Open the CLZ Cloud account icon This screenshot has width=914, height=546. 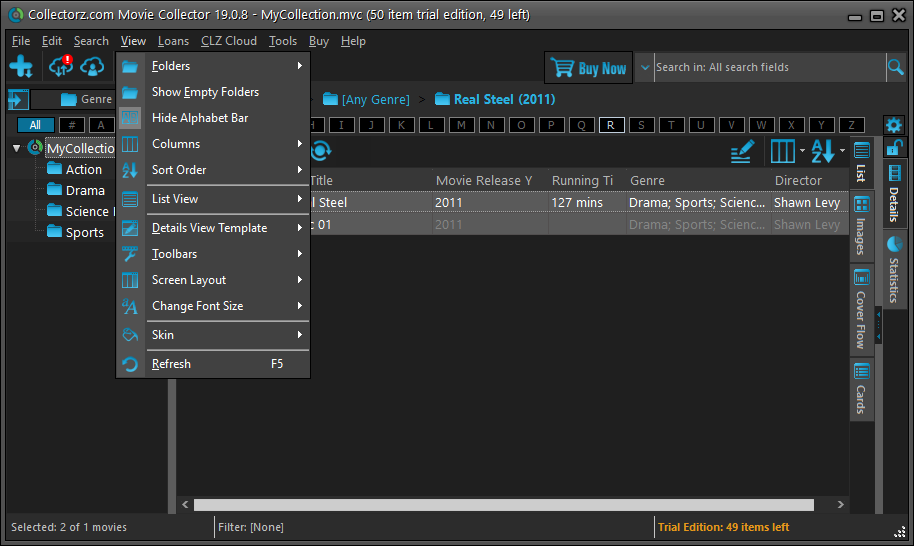93,67
